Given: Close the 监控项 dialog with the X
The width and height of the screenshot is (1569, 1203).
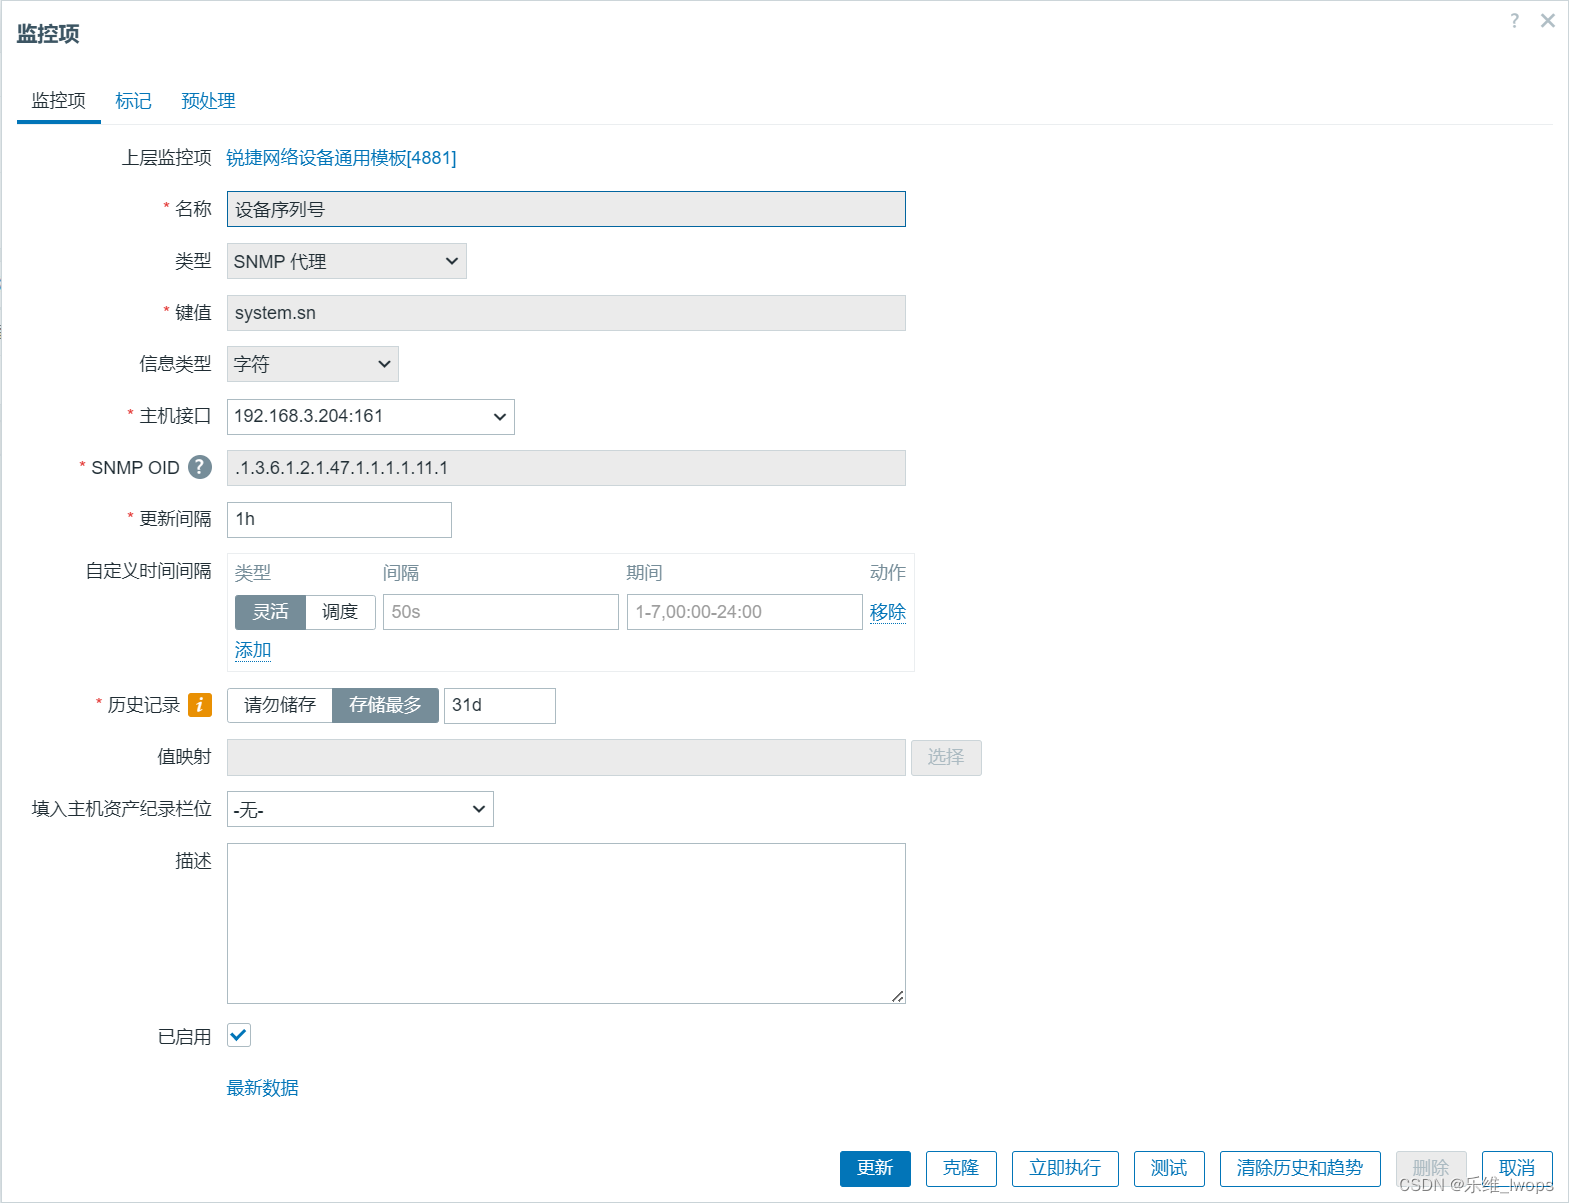Looking at the screenshot, I should click(1548, 21).
